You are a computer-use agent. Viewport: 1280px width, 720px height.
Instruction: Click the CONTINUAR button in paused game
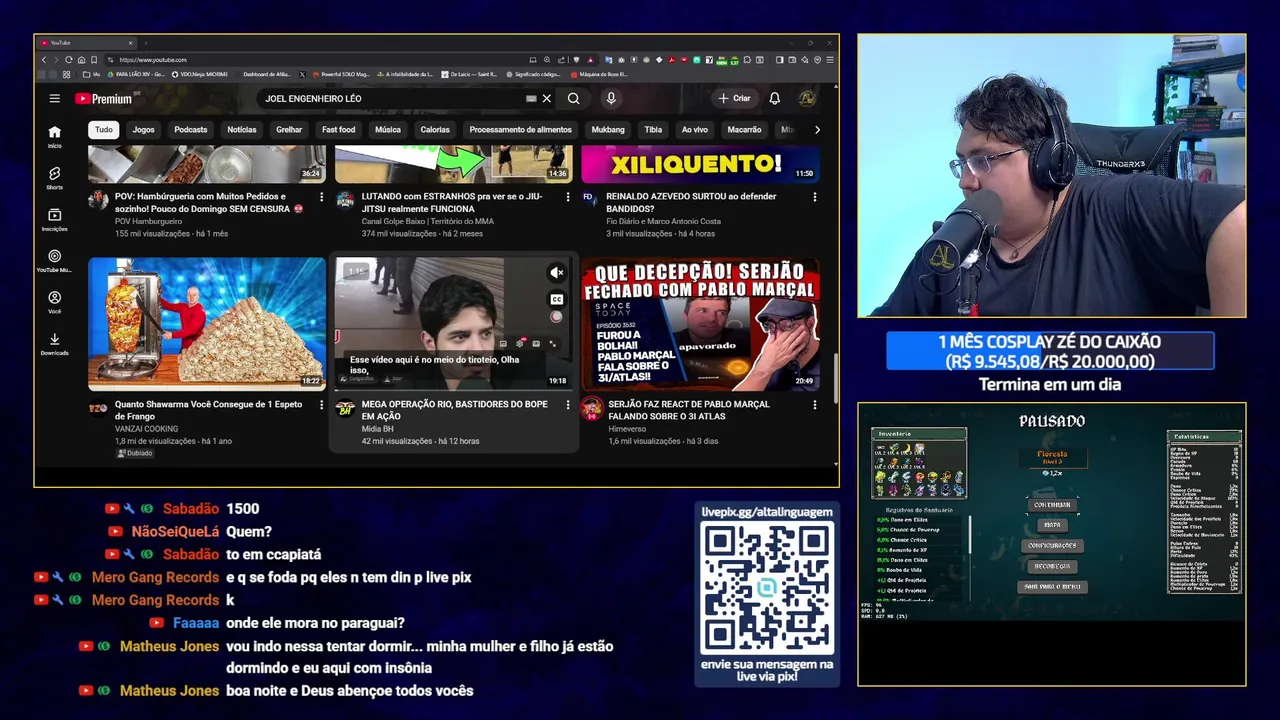[1052, 505]
